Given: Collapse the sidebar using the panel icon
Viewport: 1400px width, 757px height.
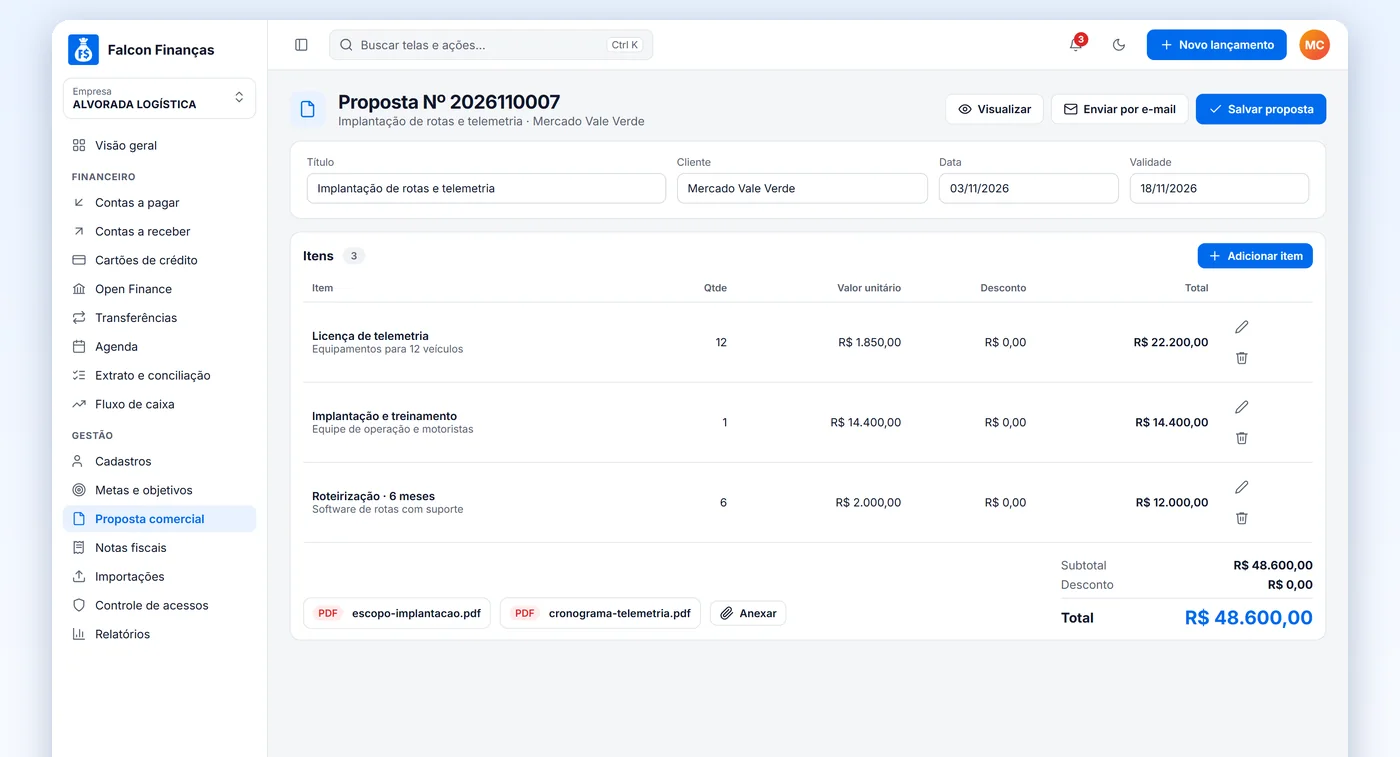Looking at the screenshot, I should [301, 45].
